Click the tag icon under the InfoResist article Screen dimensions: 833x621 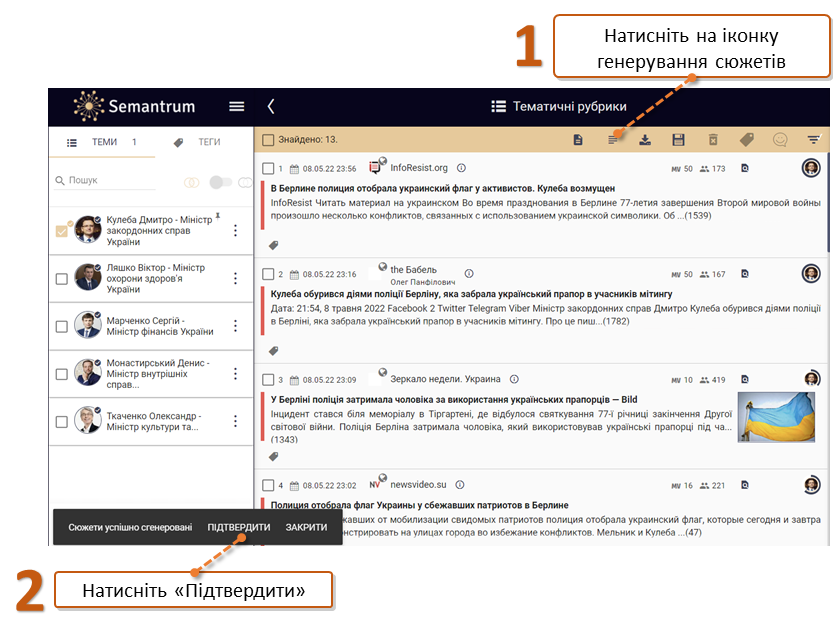pos(274,245)
